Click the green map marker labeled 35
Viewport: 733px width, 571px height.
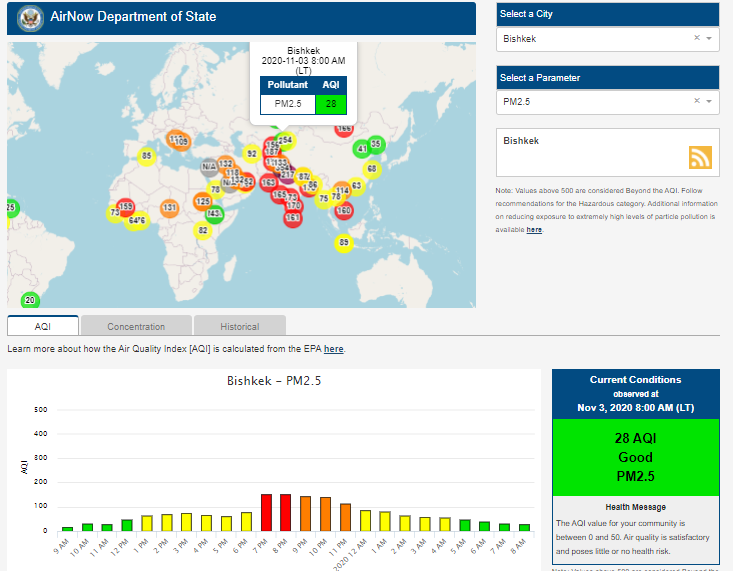tap(376, 144)
